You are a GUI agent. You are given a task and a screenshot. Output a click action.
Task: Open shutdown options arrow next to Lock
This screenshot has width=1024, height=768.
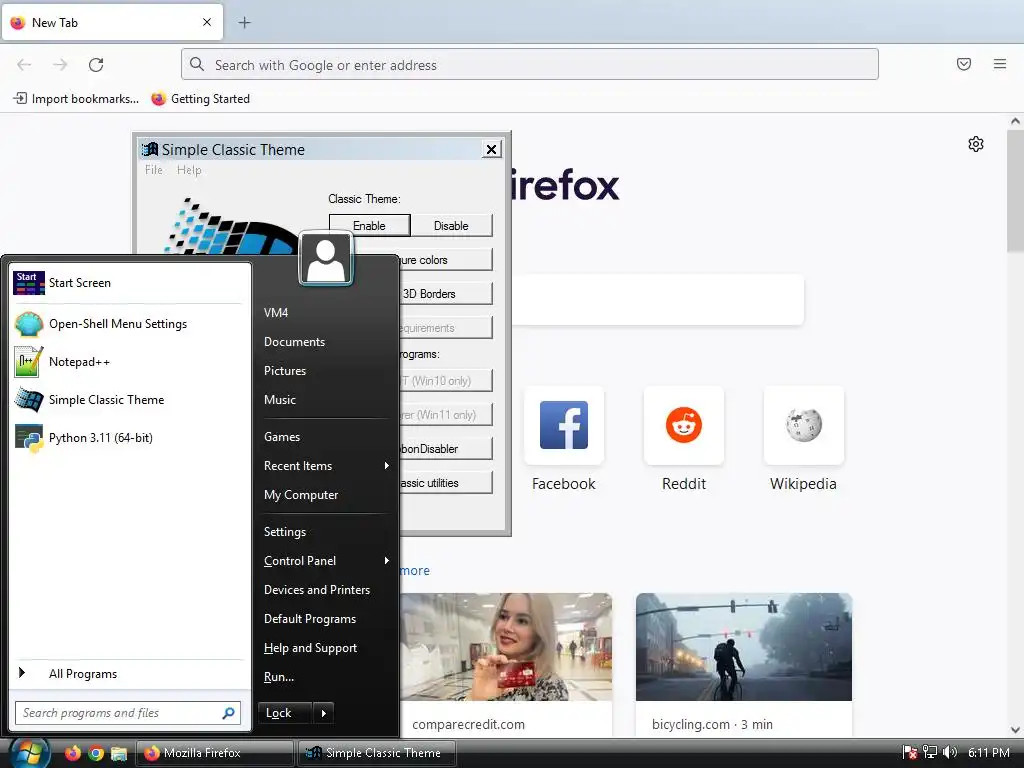pos(324,713)
